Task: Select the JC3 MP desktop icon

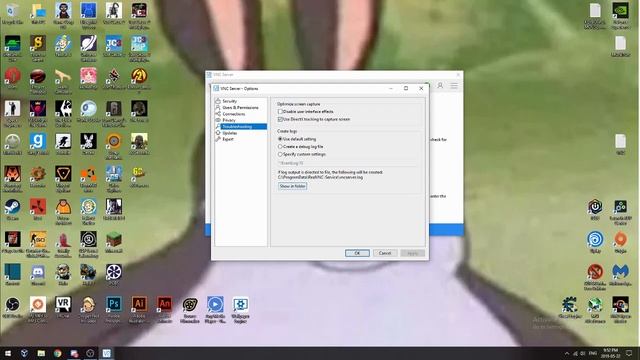Action: point(139,48)
